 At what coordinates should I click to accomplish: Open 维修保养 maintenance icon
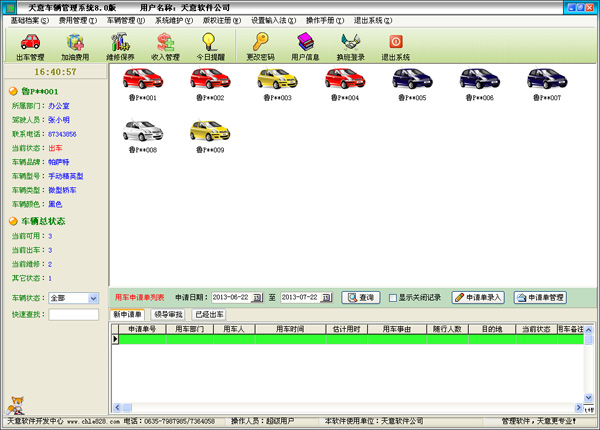click(x=121, y=46)
